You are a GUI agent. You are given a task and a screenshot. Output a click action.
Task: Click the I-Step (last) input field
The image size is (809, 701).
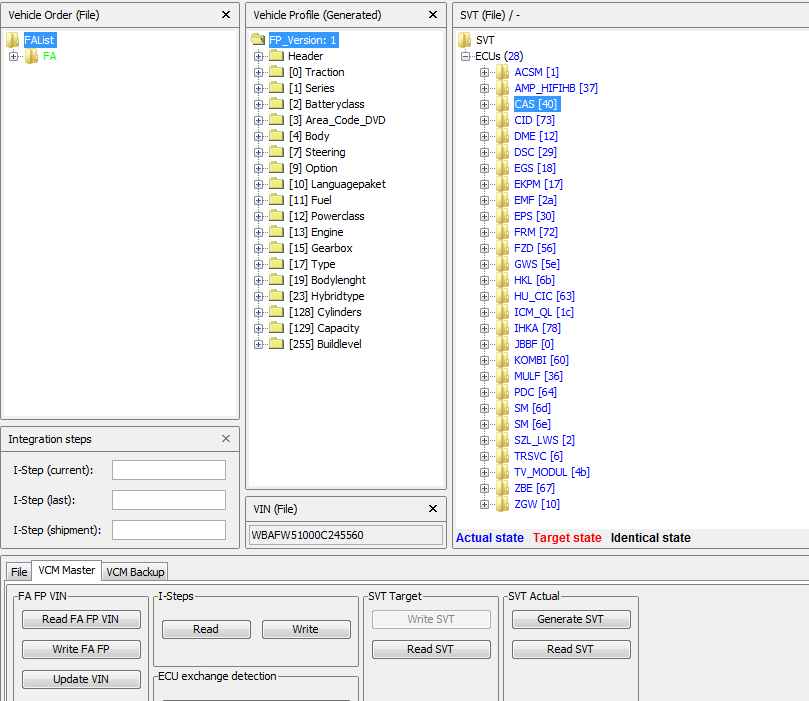(169, 500)
